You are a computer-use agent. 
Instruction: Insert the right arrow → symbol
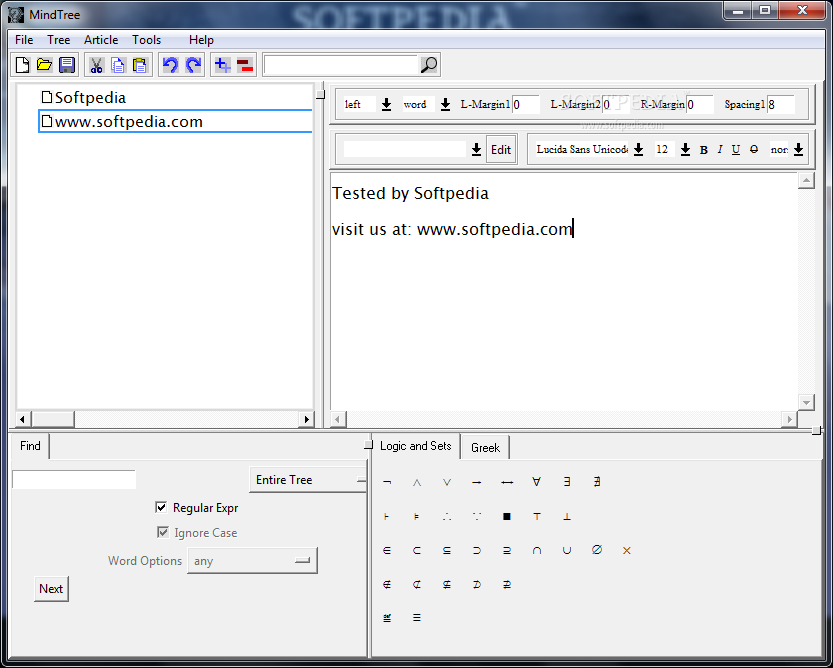[477, 482]
